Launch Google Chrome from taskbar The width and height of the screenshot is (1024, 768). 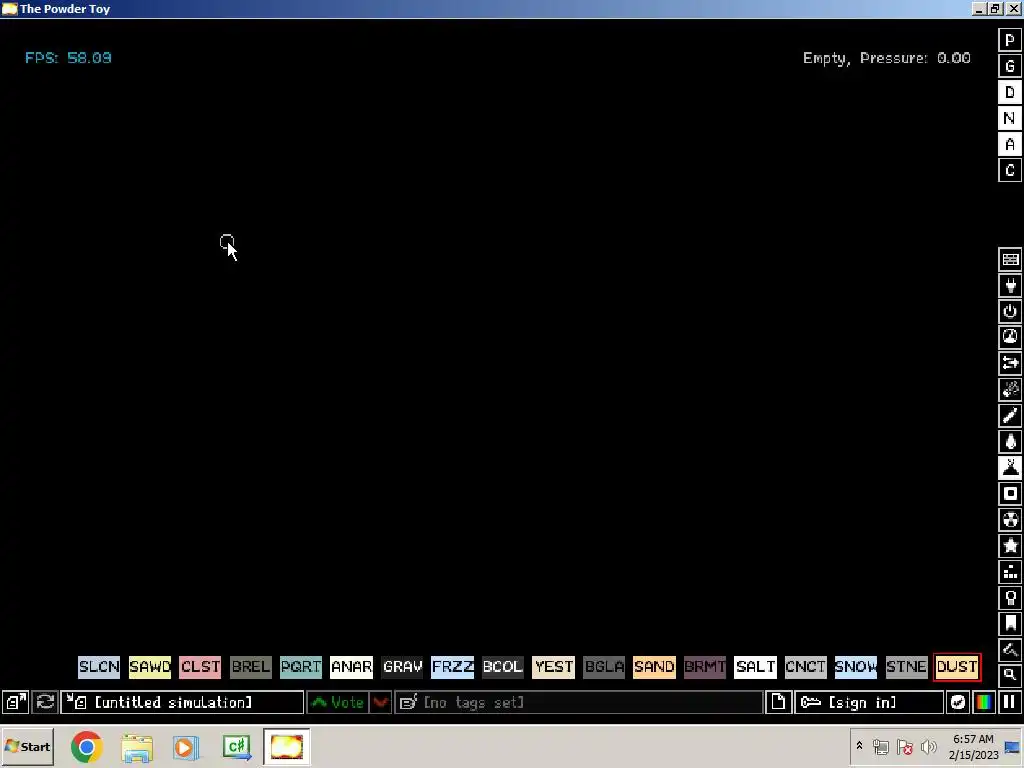click(87, 747)
